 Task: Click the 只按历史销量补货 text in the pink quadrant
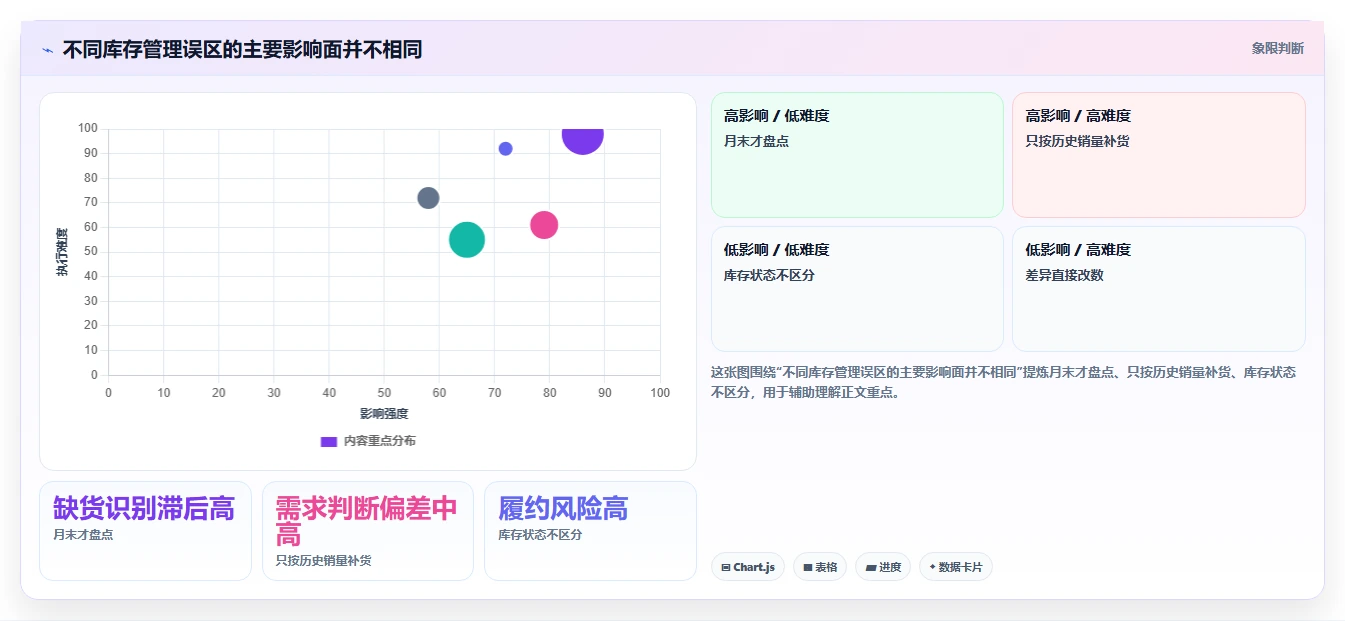(1077, 141)
